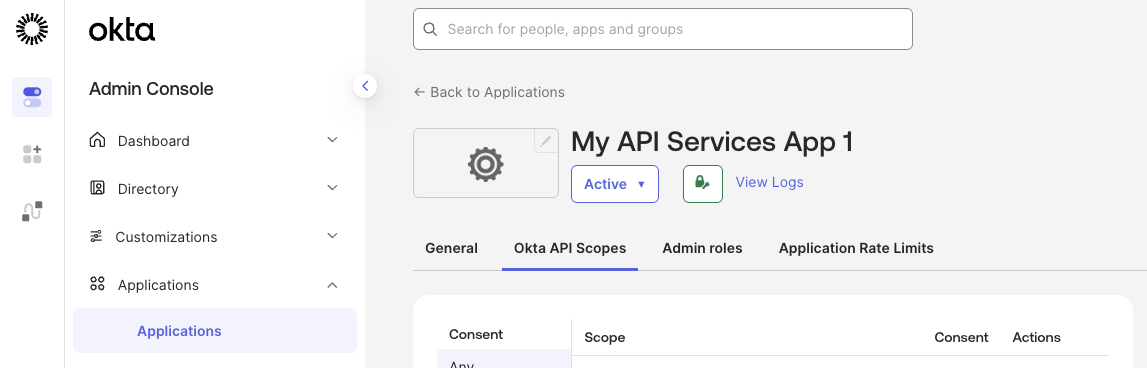Click the Applications four-circles icon
The image size is (1147, 368).
click(x=97, y=284)
